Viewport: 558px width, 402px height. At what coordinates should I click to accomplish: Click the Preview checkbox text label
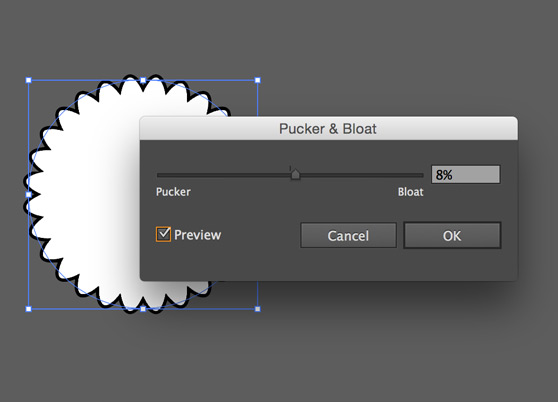198,235
